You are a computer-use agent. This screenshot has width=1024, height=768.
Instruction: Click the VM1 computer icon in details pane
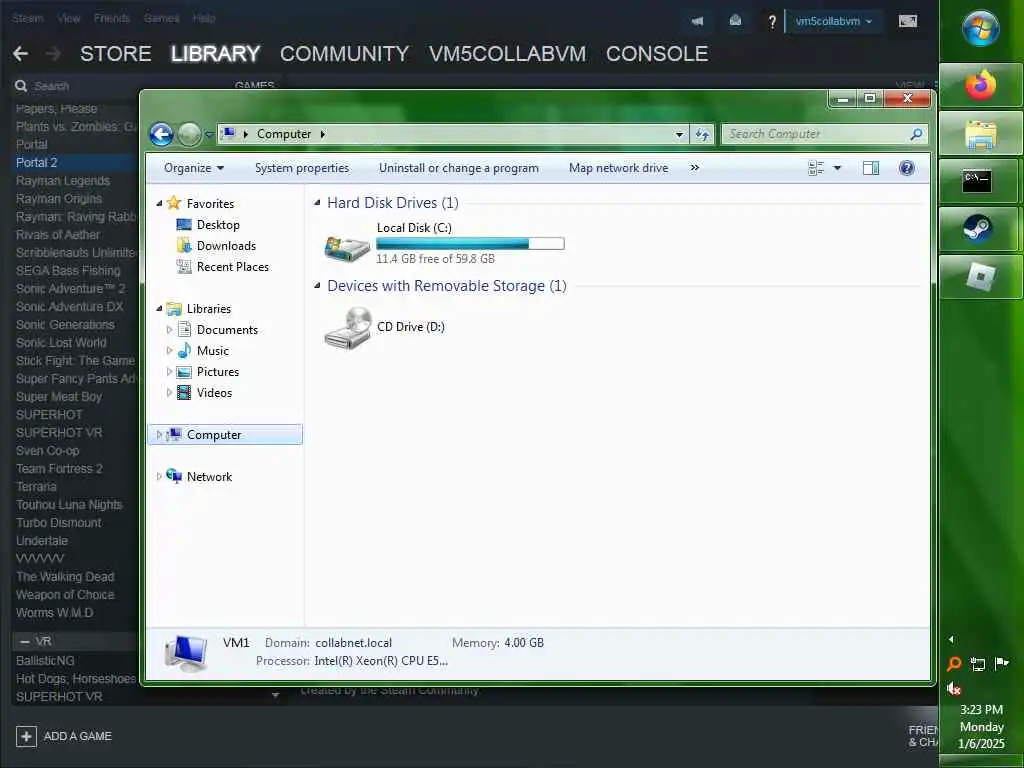(186, 654)
